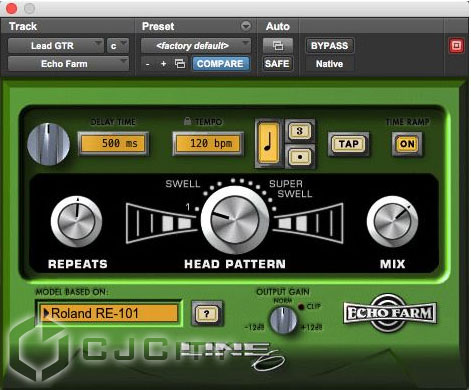Image resolution: width=471 pixels, height=390 pixels.
Task: Click the question mark help button
Action: point(207,313)
